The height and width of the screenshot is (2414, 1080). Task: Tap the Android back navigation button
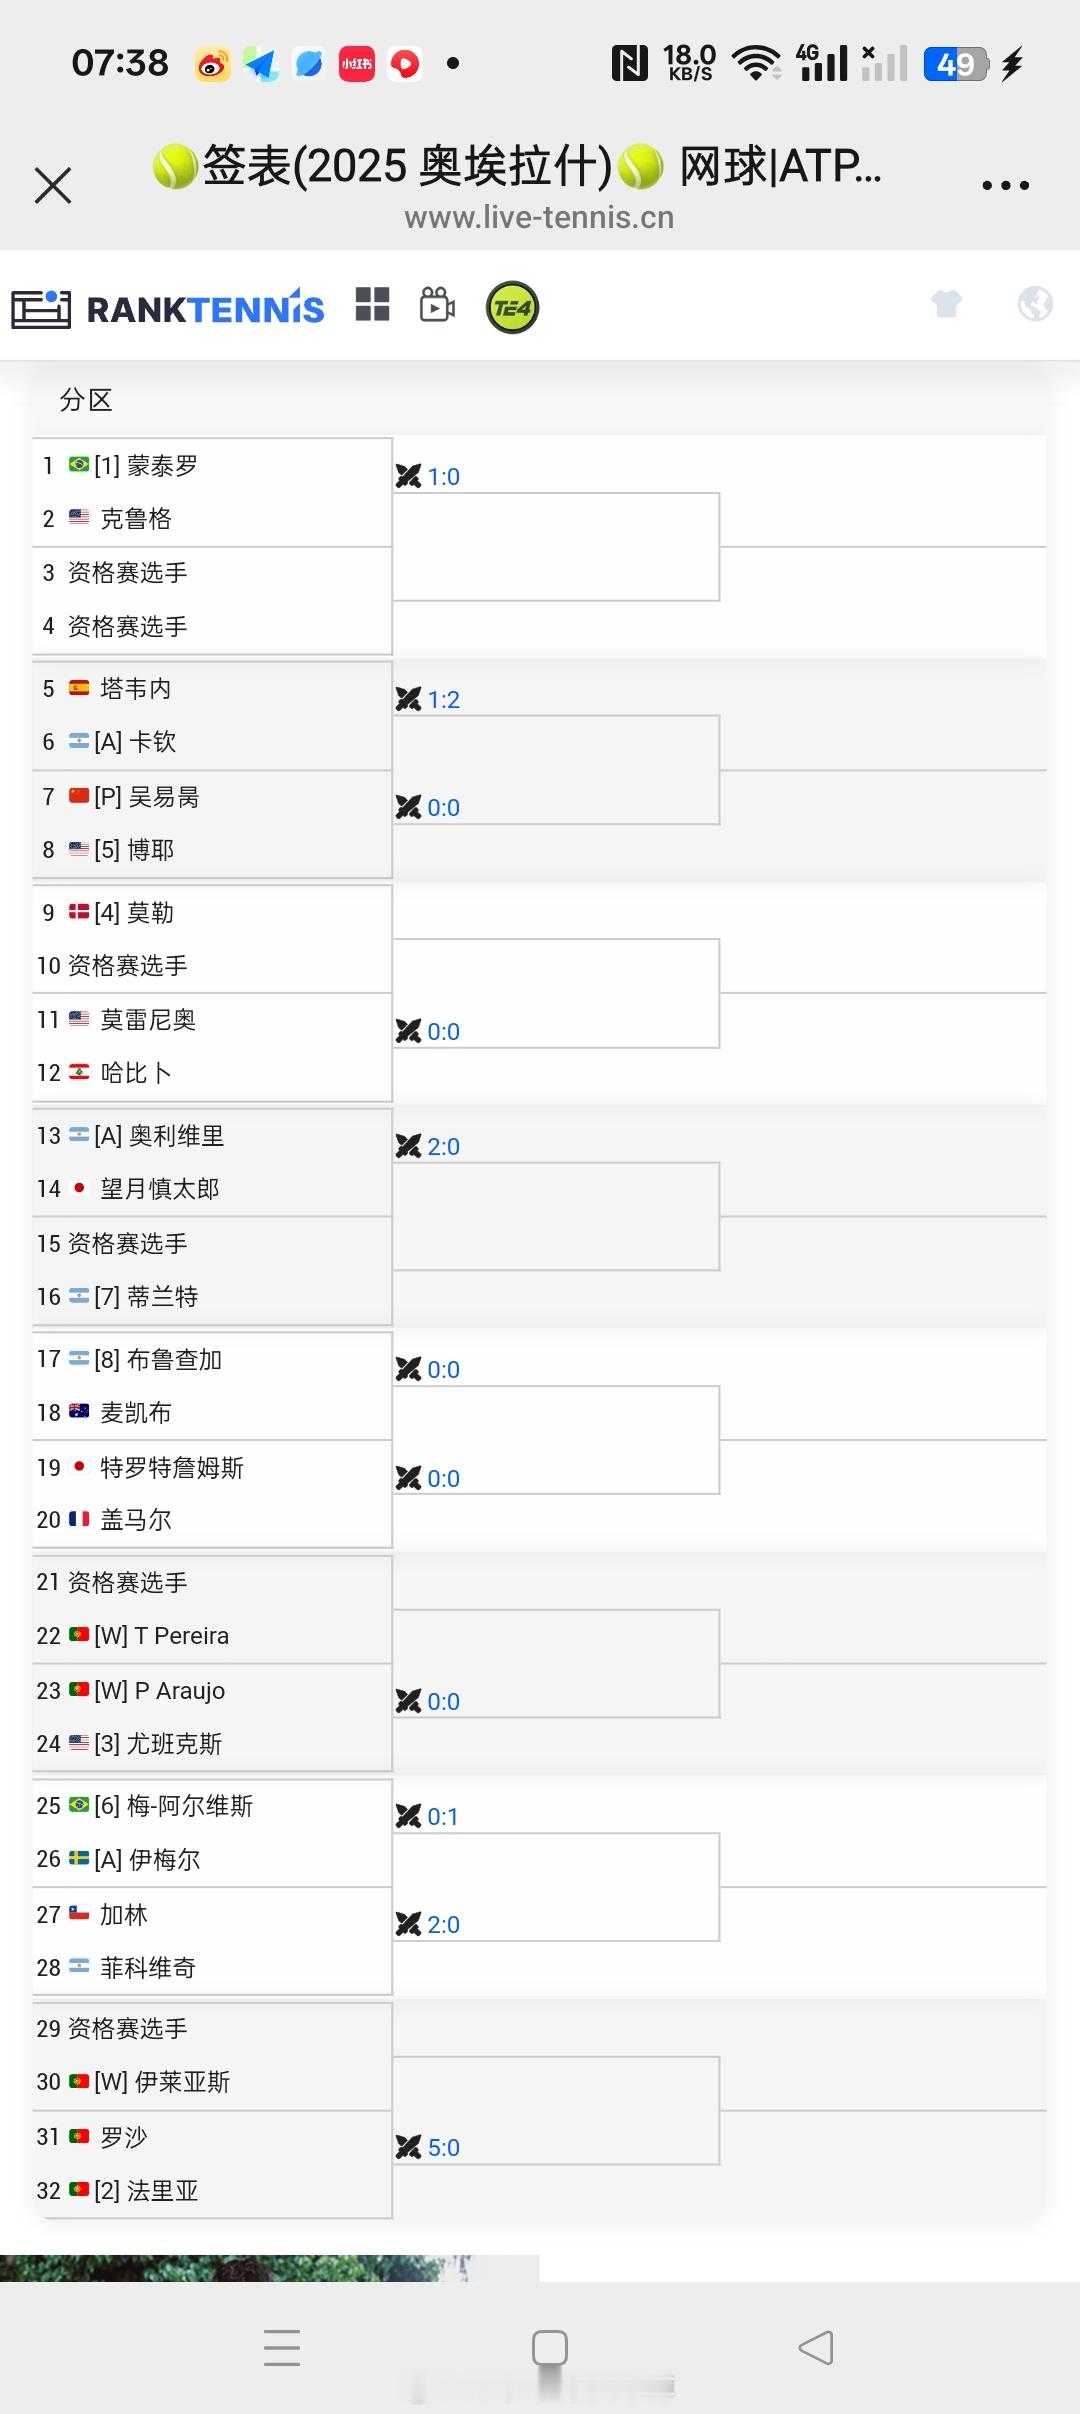coord(816,2348)
